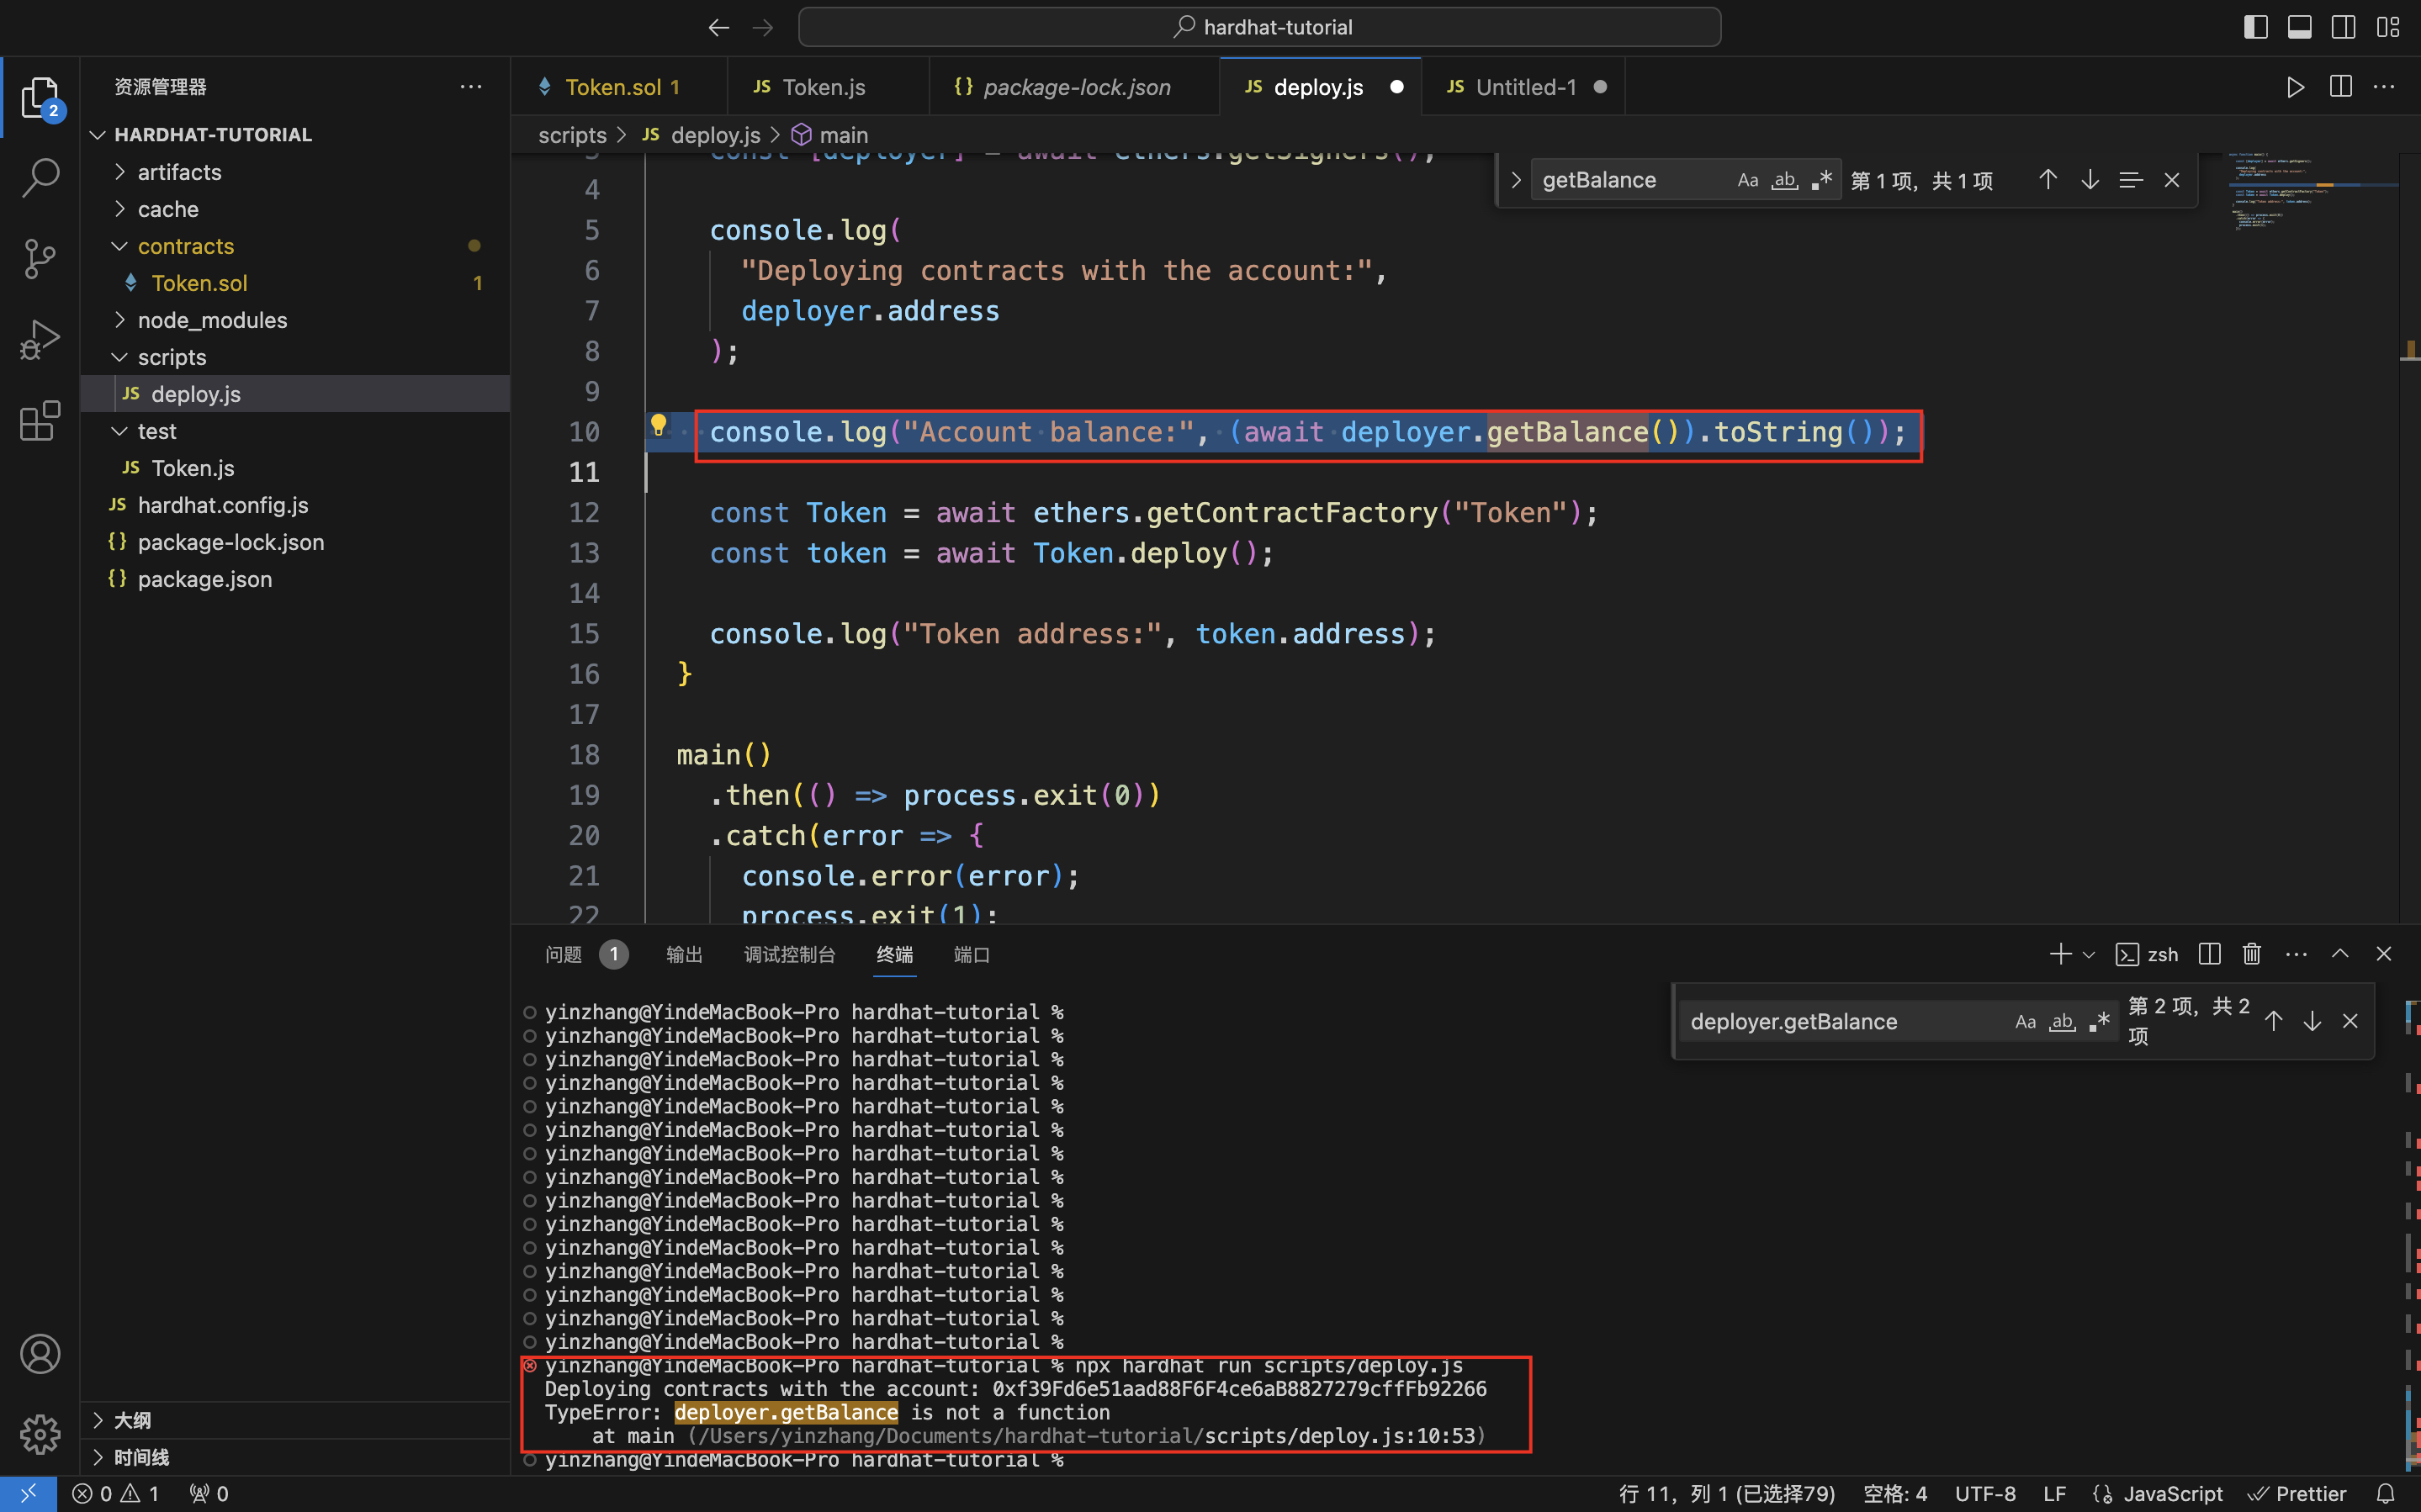Open the terminal launch profile dropdown

[x=2088, y=954]
